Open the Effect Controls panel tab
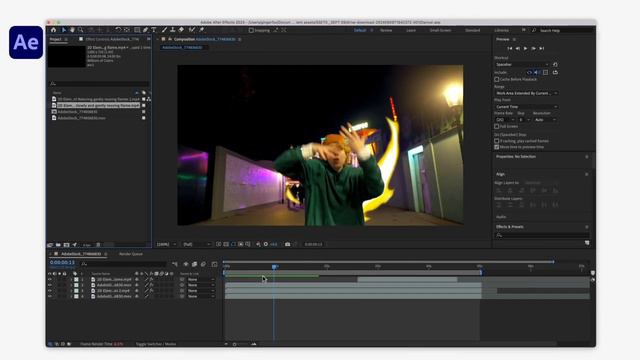 (112, 40)
